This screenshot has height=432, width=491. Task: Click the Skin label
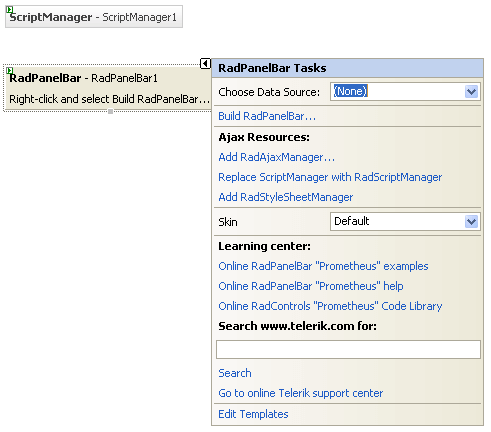(x=228, y=222)
